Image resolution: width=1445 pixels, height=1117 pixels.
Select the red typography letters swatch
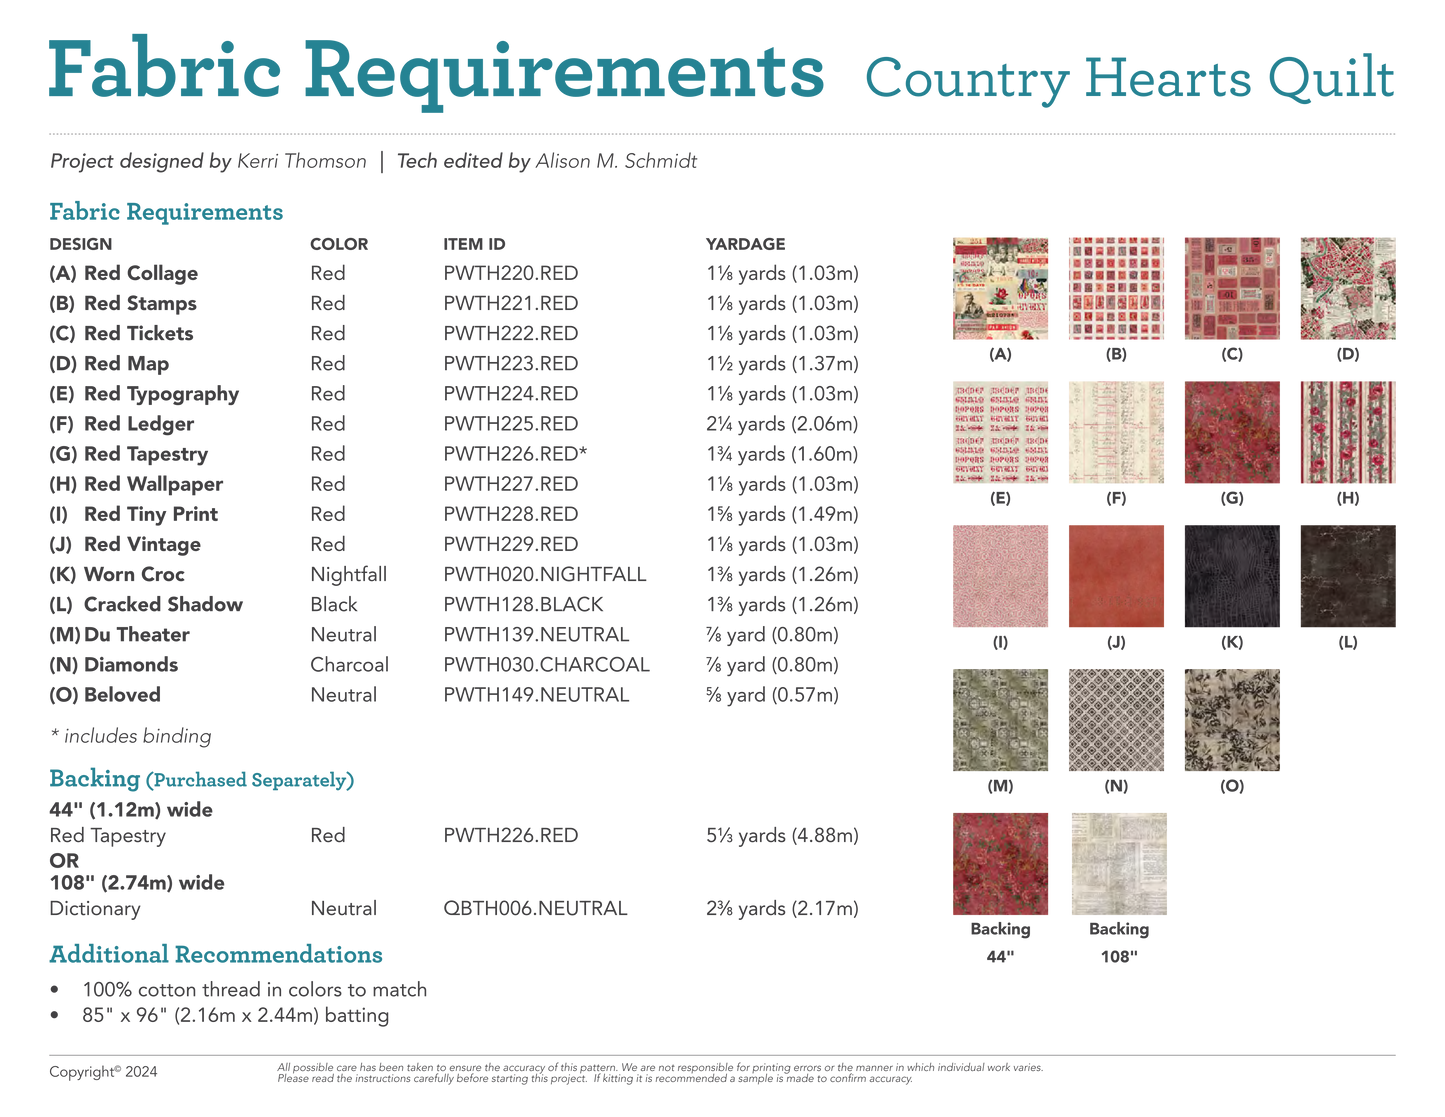(x=1000, y=432)
